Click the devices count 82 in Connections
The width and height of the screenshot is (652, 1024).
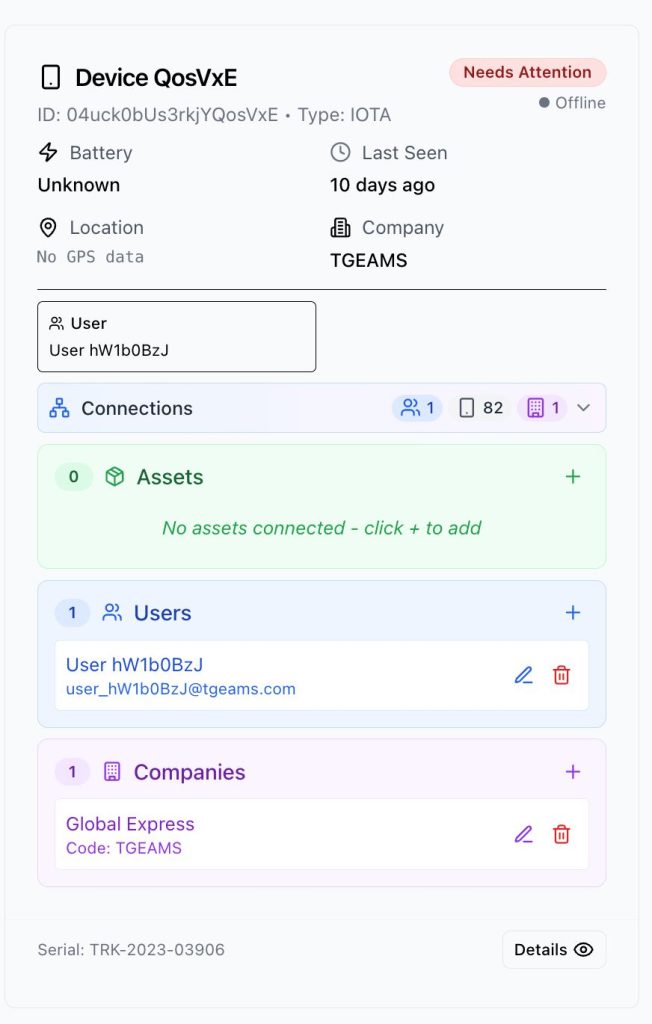tap(481, 408)
